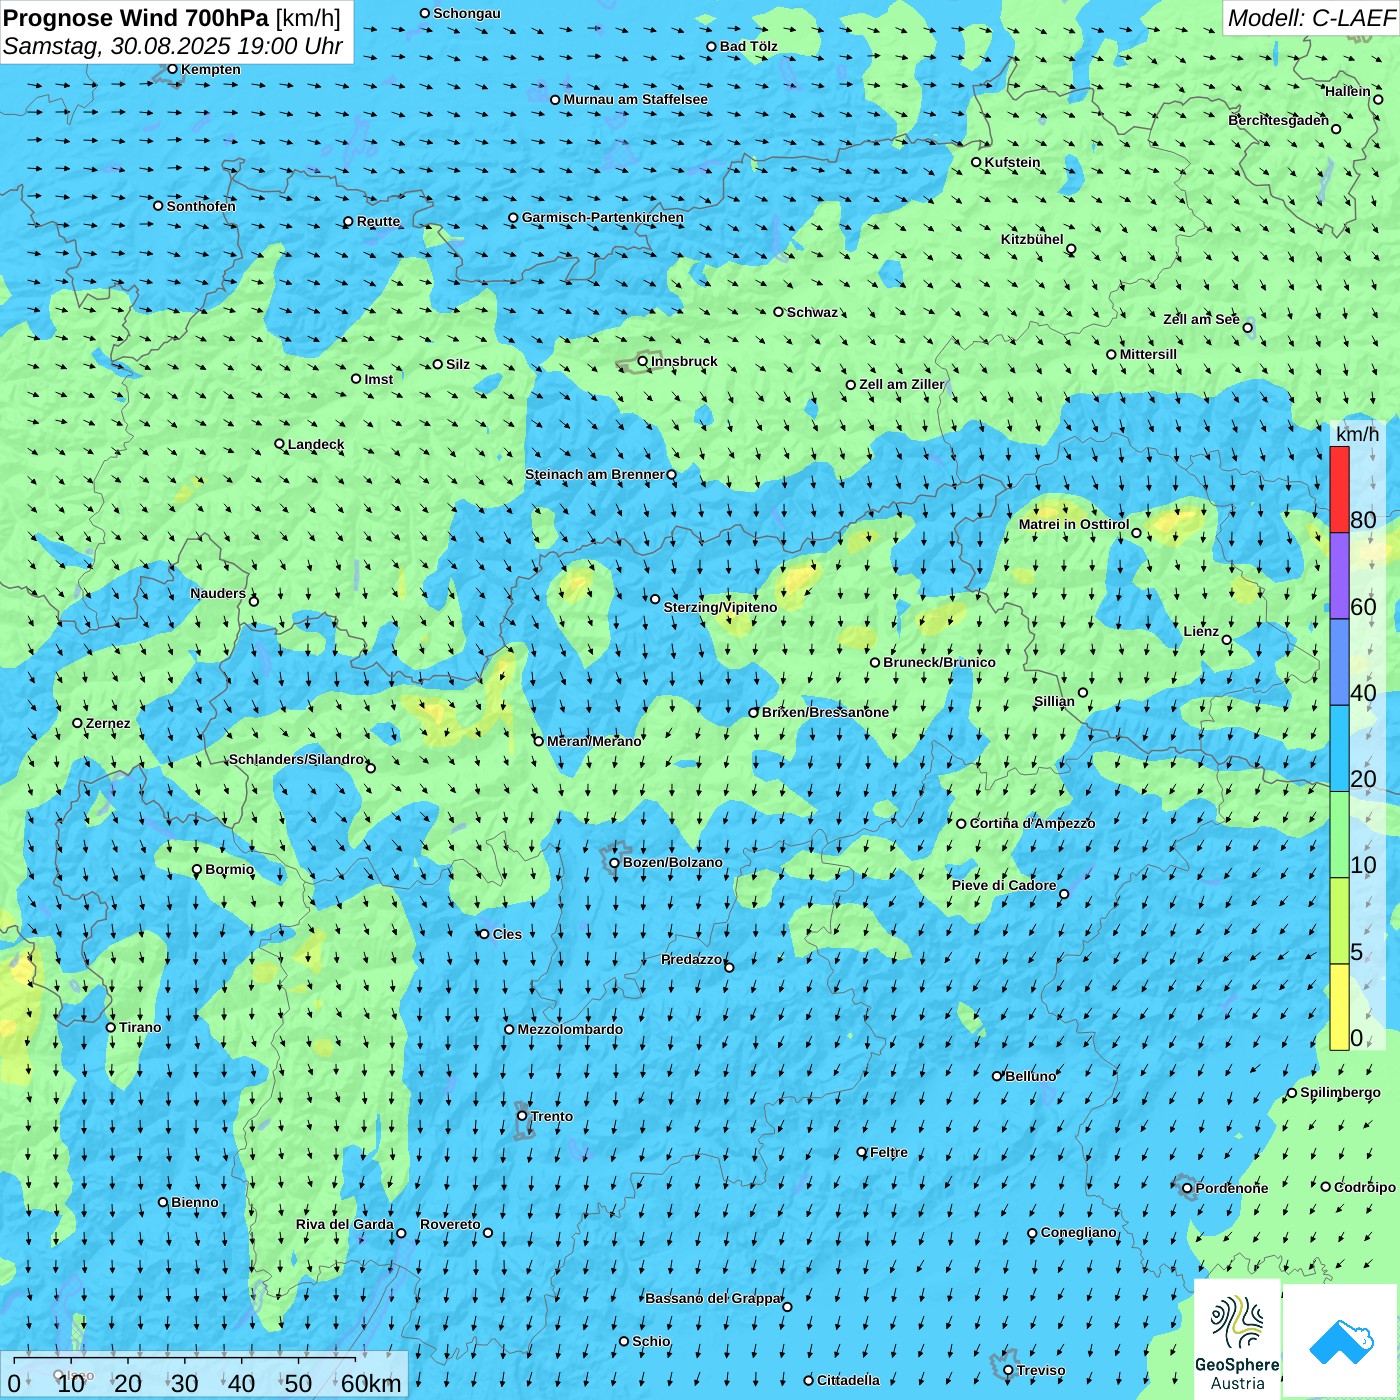Click the red 80 km/h legend color
The width and height of the screenshot is (1400, 1400).
pyautogui.click(x=1339, y=489)
